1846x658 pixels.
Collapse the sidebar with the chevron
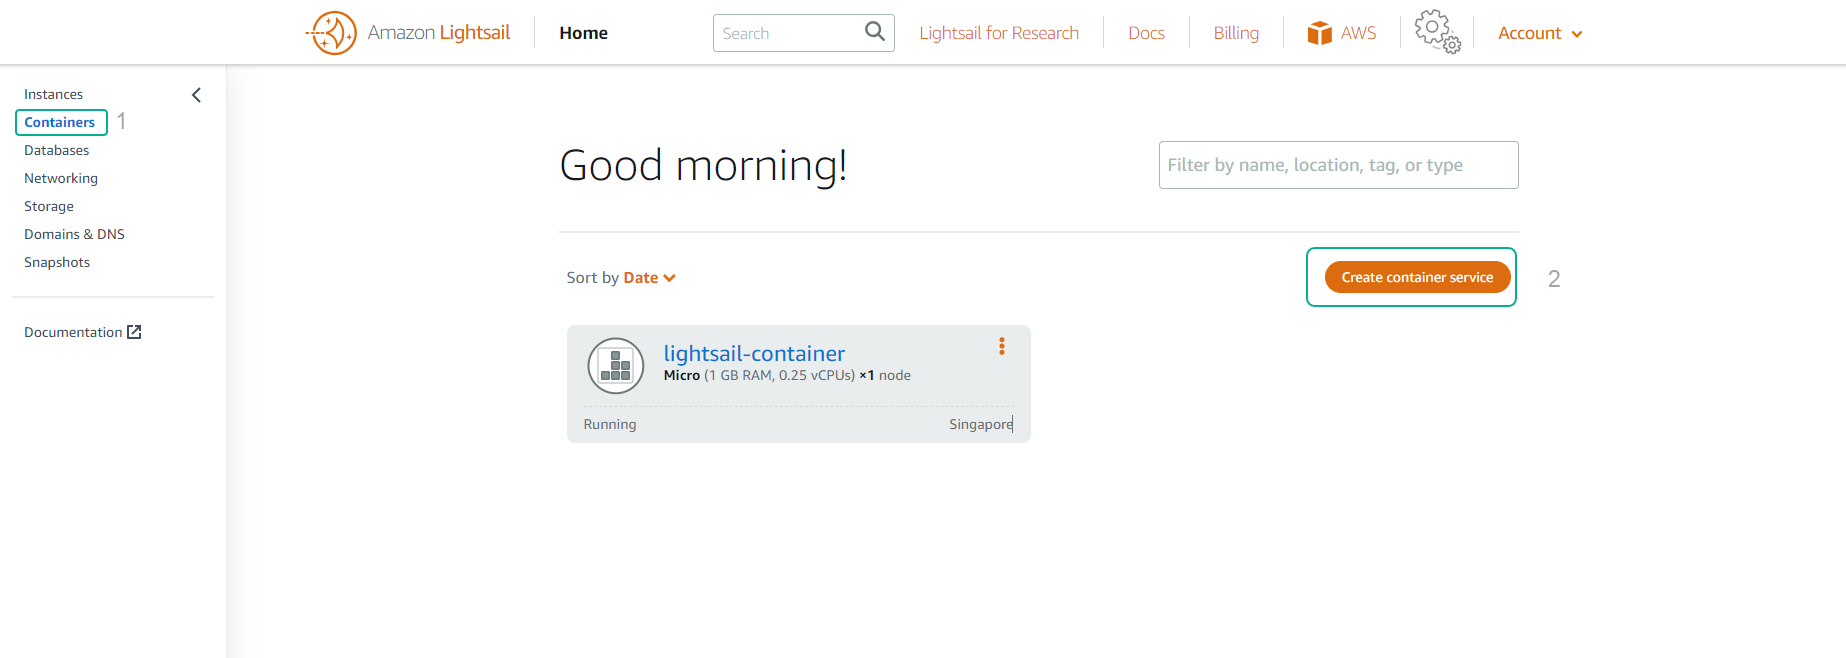pos(196,95)
